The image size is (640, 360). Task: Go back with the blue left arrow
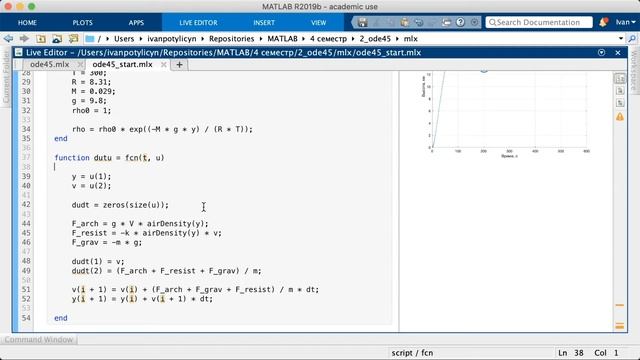8,39
